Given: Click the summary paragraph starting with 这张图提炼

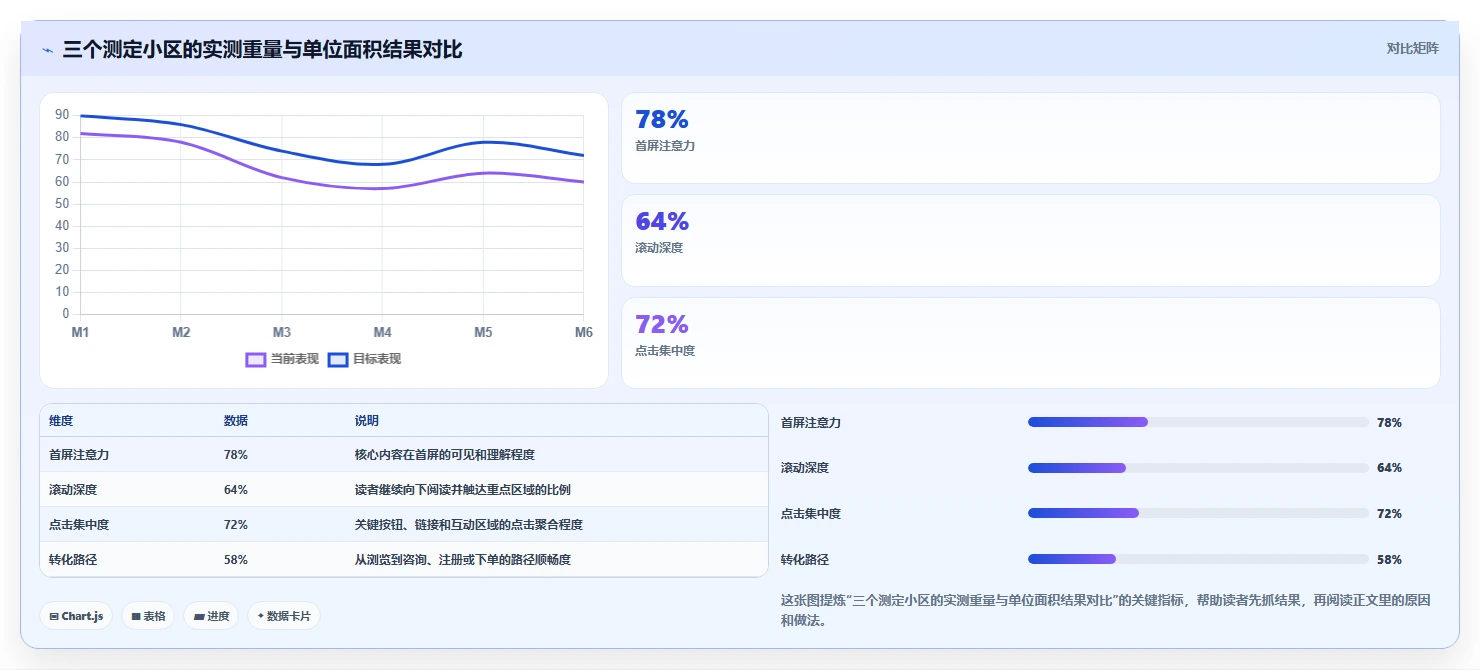Looking at the screenshot, I should coord(1106,610).
